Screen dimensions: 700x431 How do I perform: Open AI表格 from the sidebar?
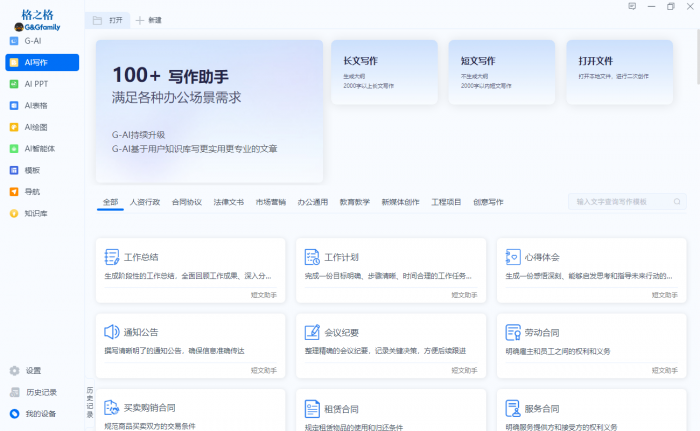35,105
